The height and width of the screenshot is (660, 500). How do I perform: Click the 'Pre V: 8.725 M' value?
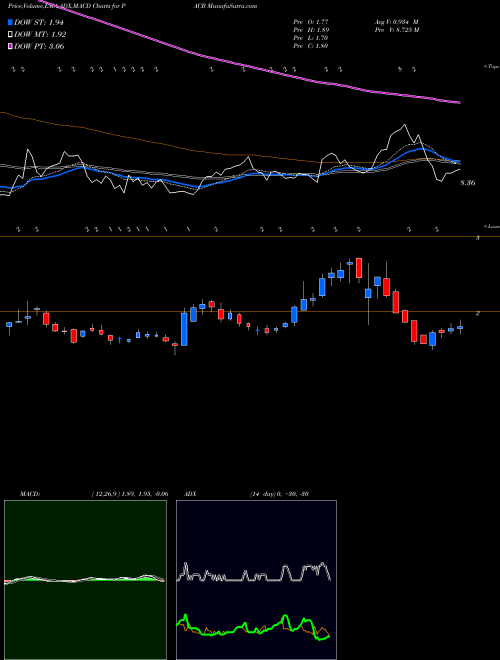396,30
